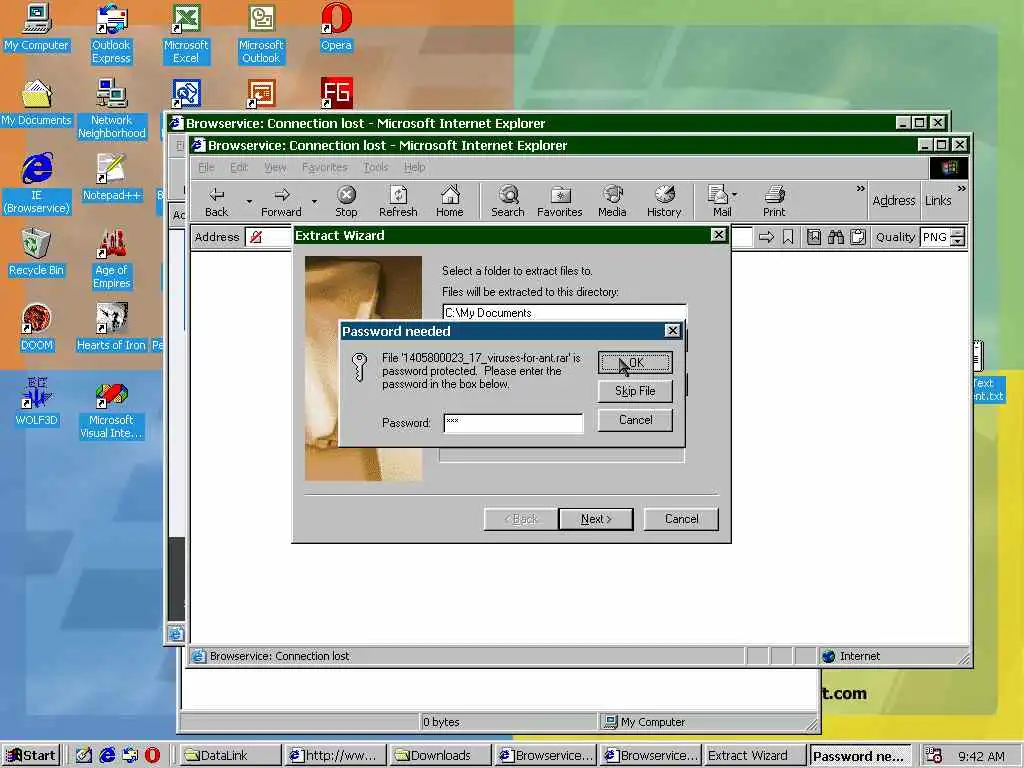This screenshot has width=1024, height=768.
Task: Open the Back history dropdown arrow
Action: (249, 202)
